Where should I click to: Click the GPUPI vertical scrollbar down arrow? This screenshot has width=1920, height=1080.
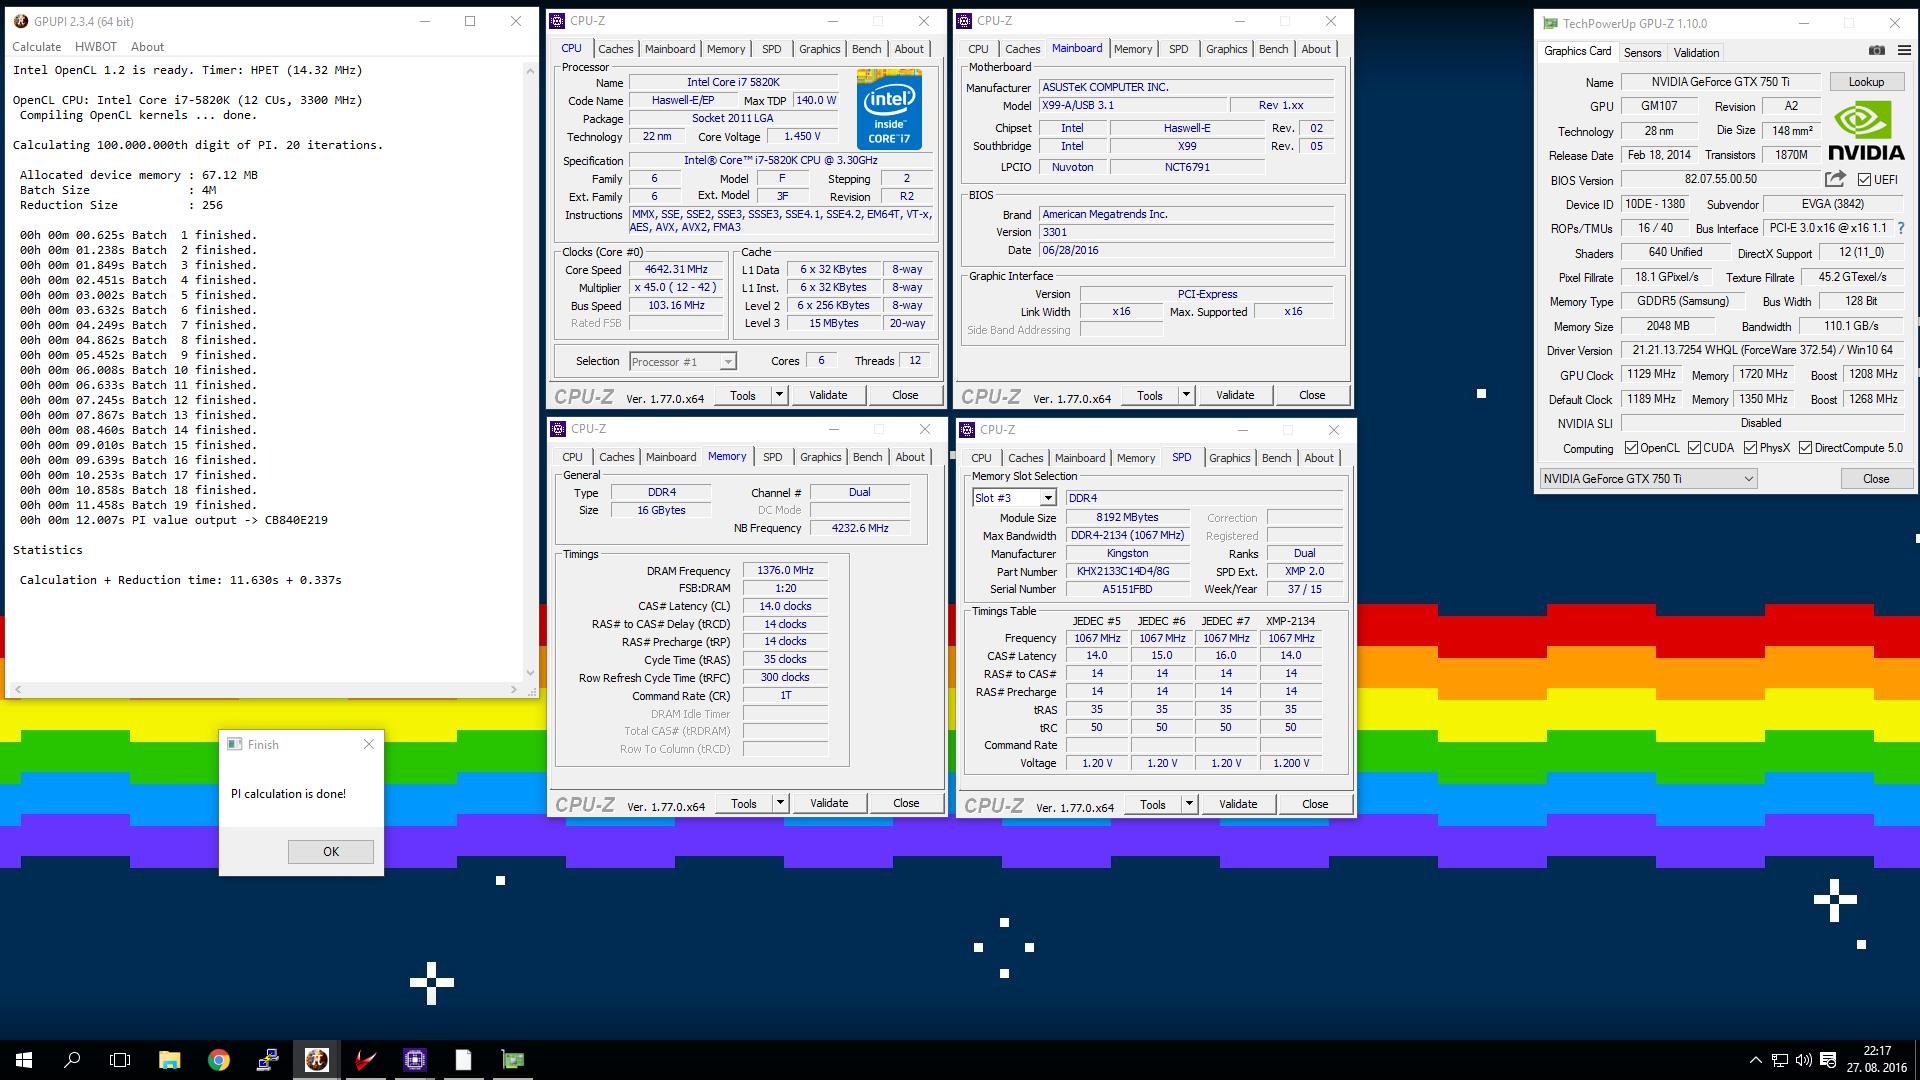click(530, 673)
